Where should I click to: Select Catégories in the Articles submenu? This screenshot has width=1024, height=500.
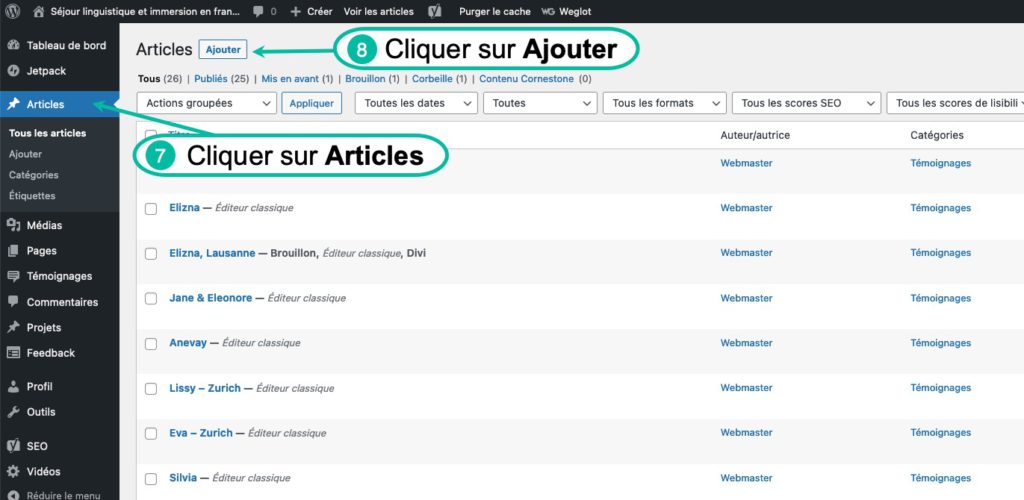[33, 175]
